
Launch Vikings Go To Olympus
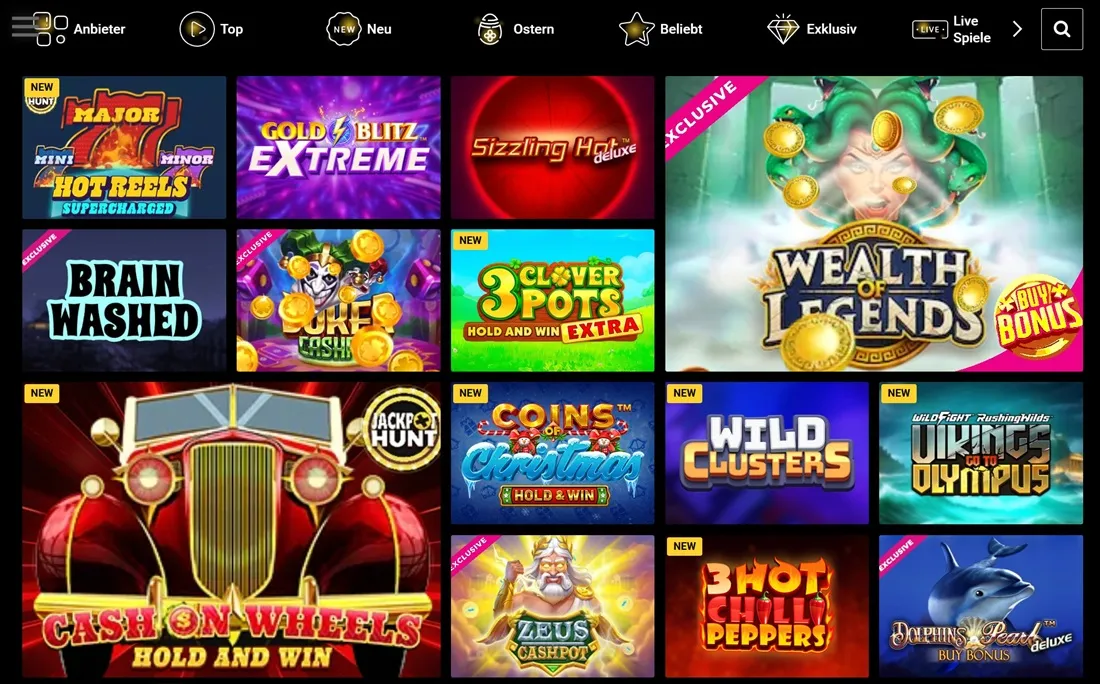point(981,453)
